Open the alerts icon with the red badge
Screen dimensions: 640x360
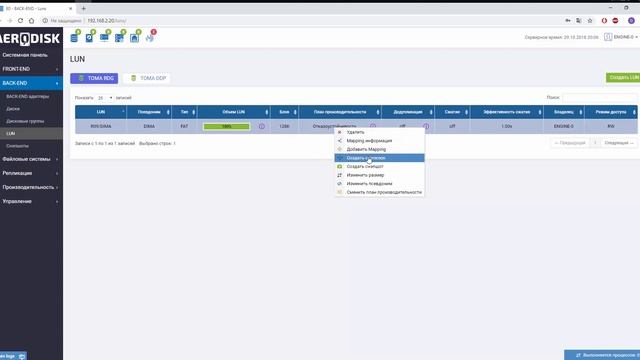(x=150, y=38)
